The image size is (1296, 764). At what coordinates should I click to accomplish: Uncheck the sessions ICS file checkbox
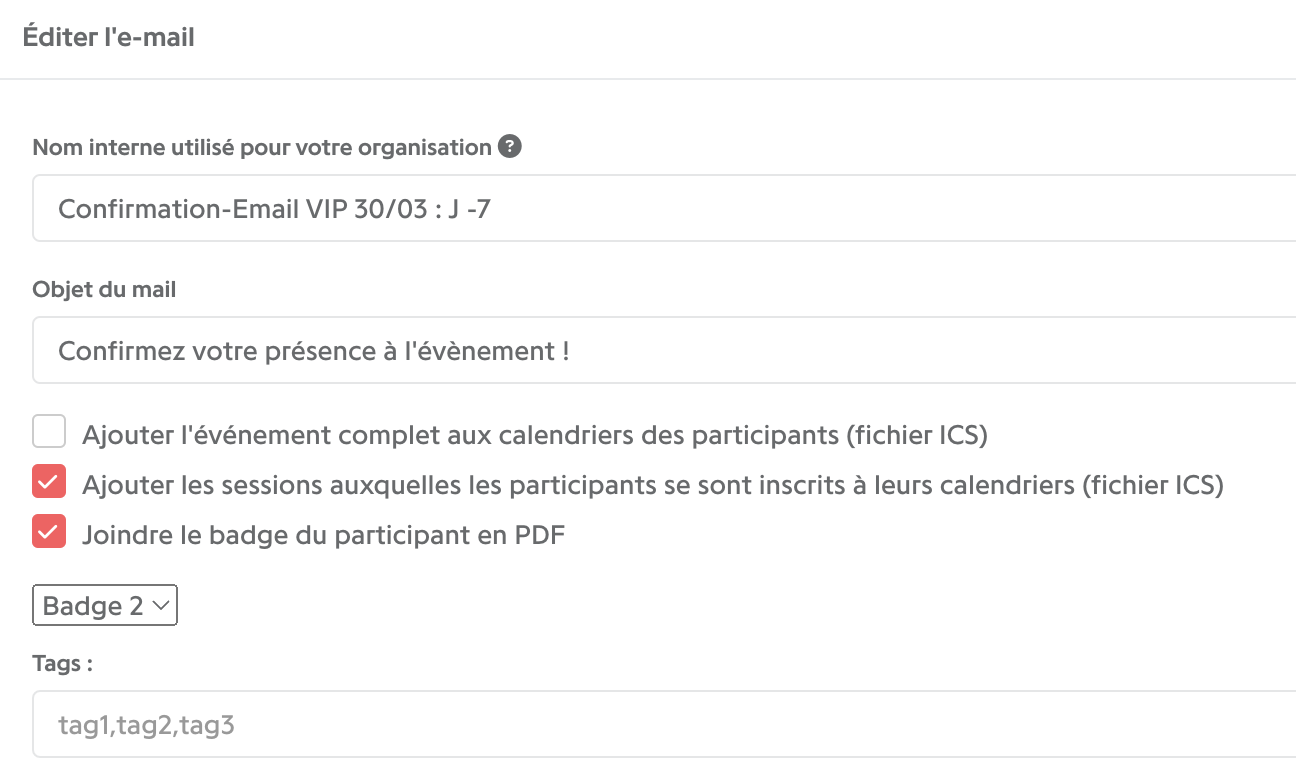tap(49, 483)
